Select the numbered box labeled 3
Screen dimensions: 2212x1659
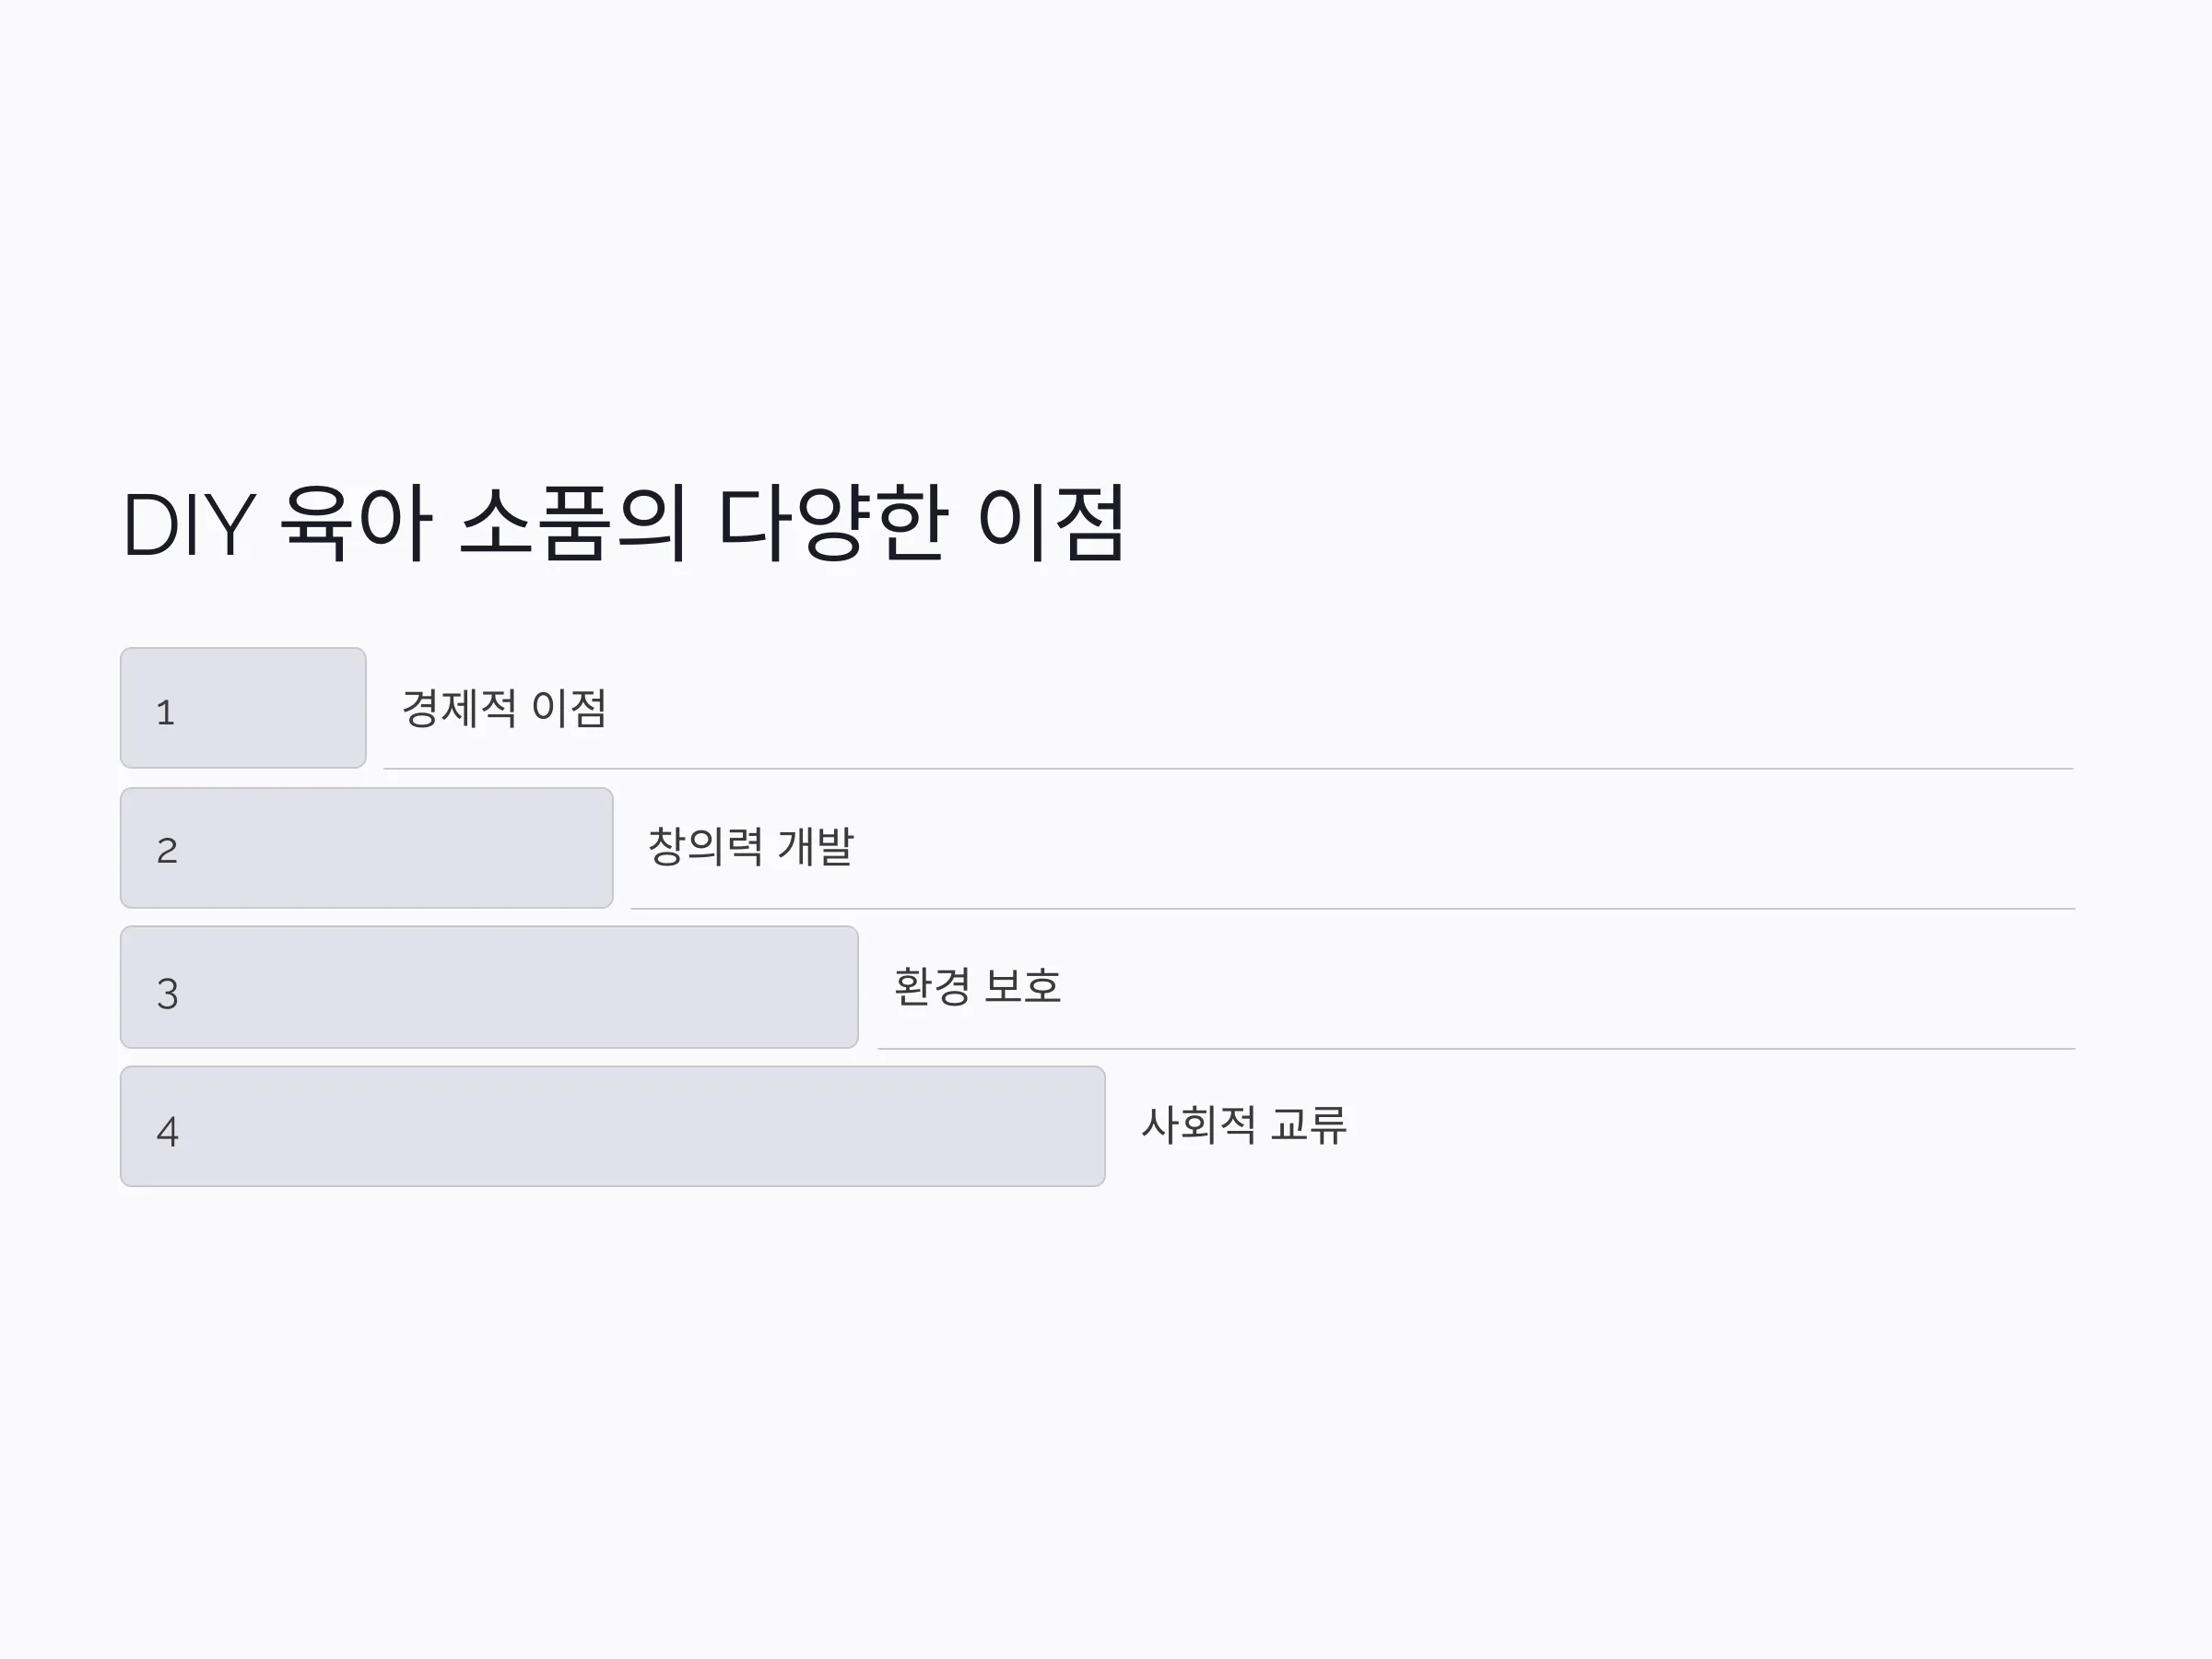(x=489, y=987)
